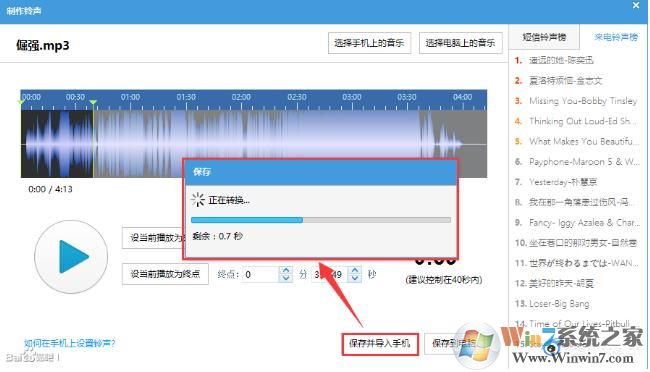Increase 终点 minutes with the up arrow
The width and height of the screenshot is (650, 372).
coord(286,270)
